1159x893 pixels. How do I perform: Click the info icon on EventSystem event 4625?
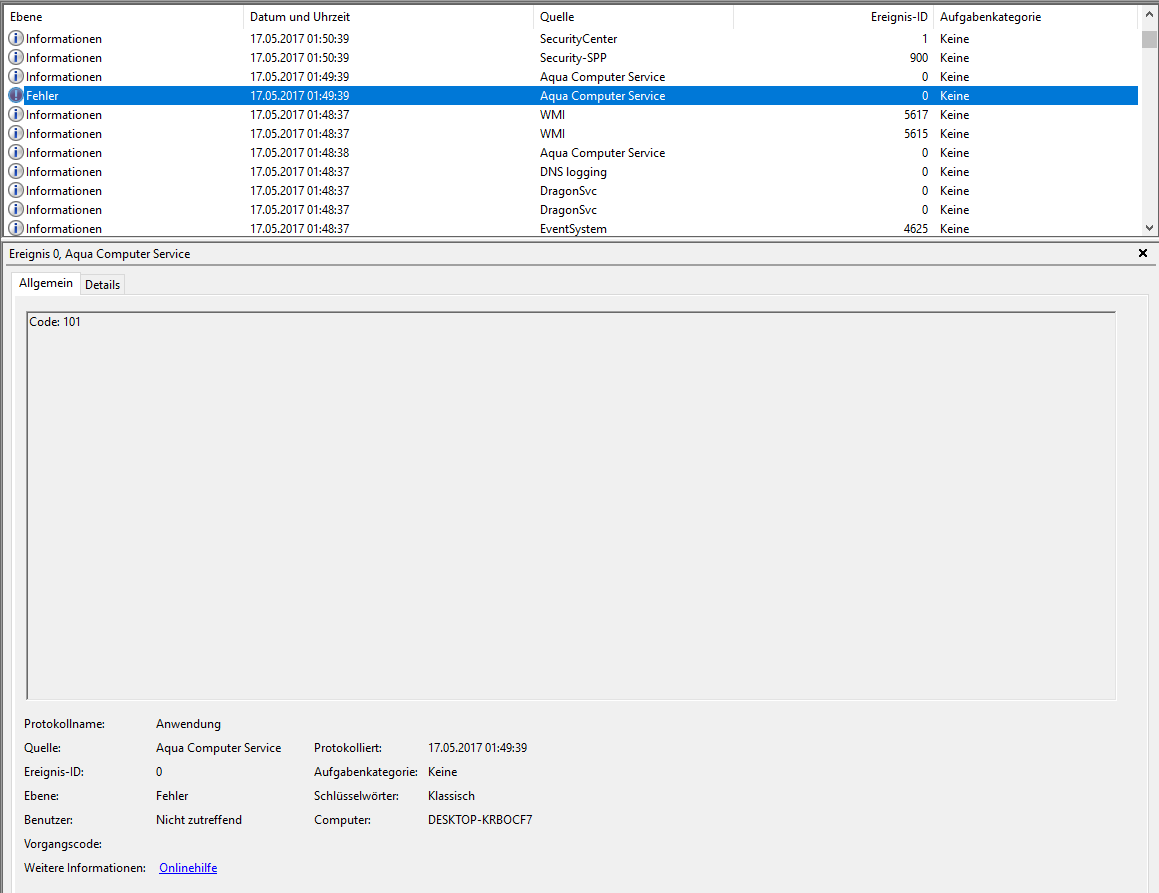tap(16, 229)
